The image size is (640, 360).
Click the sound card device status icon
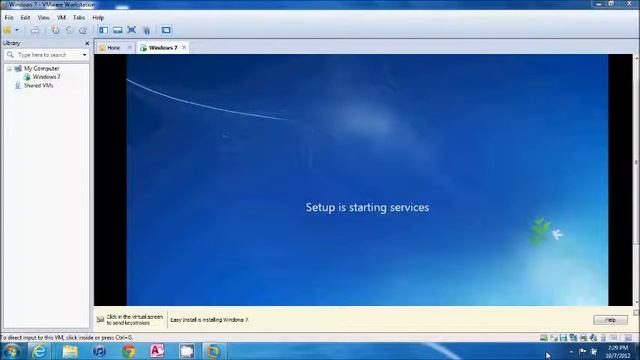[593, 338]
